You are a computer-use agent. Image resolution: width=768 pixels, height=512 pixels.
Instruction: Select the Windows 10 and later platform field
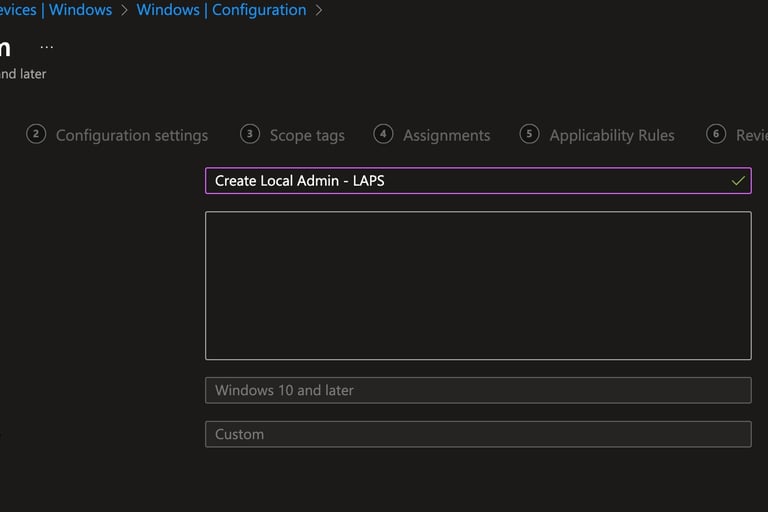click(x=478, y=390)
